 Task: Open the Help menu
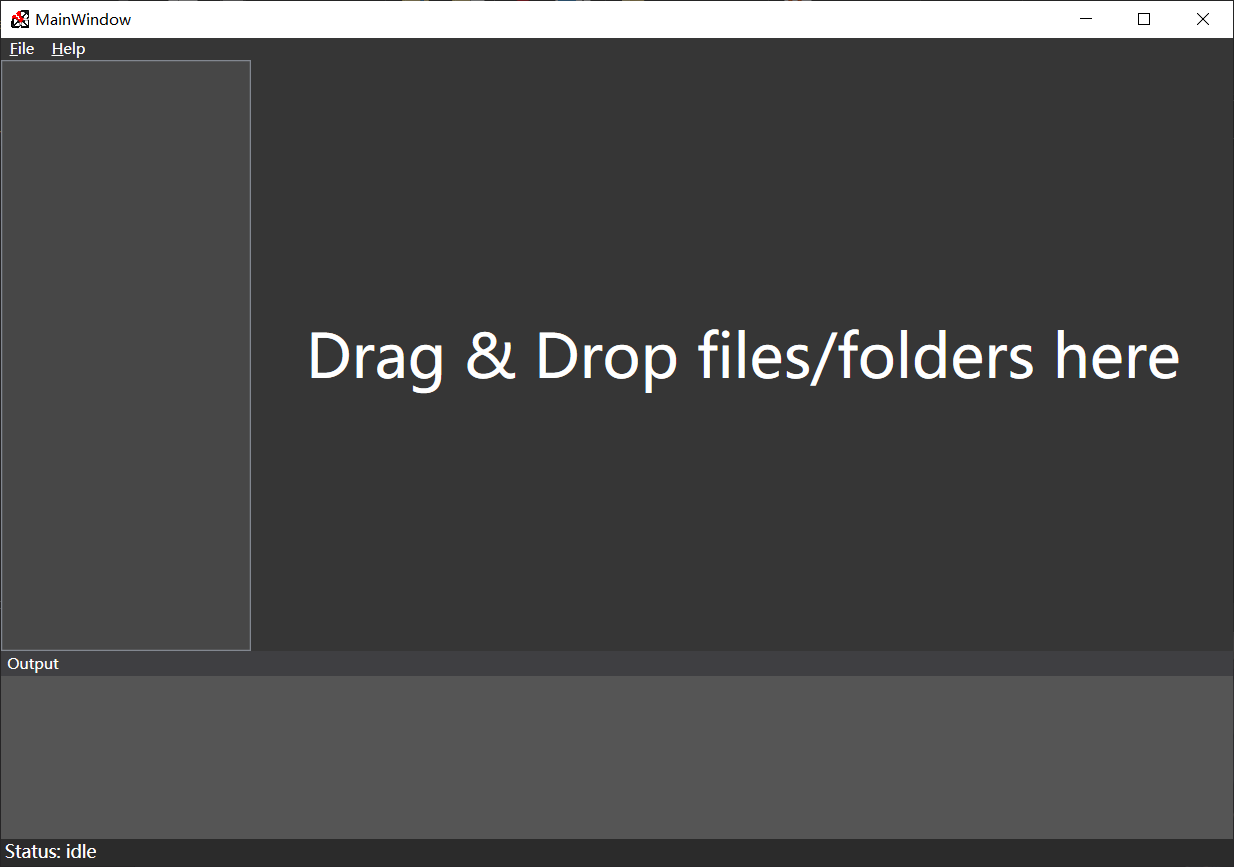[x=68, y=49]
